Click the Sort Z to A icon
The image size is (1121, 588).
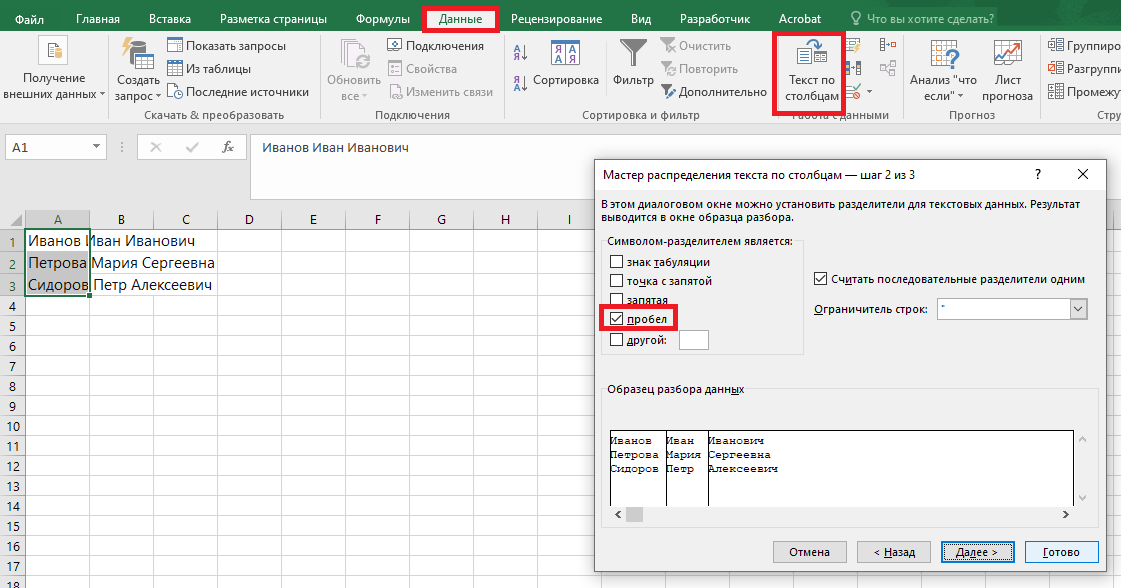pos(520,84)
